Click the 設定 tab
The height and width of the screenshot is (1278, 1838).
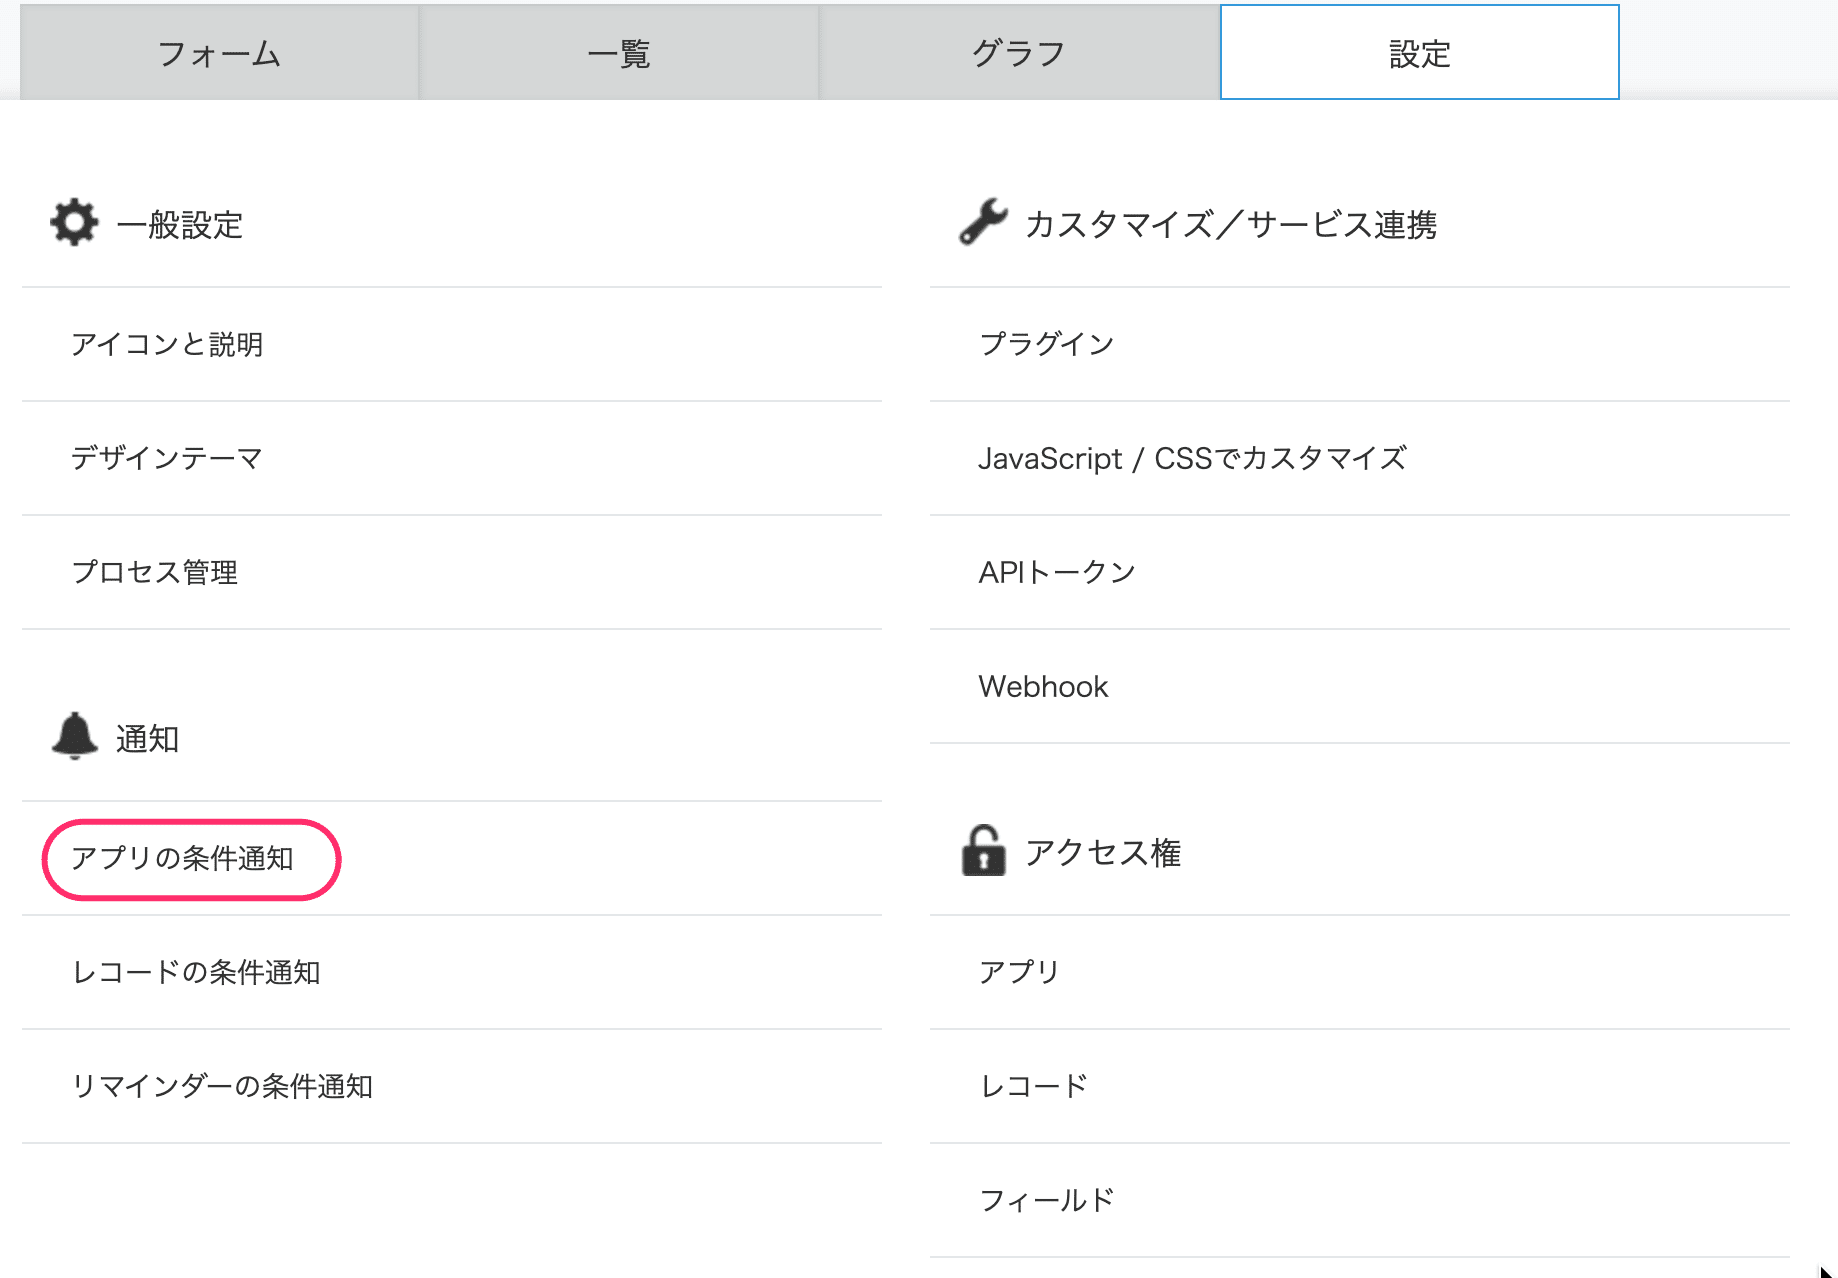(x=1419, y=52)
